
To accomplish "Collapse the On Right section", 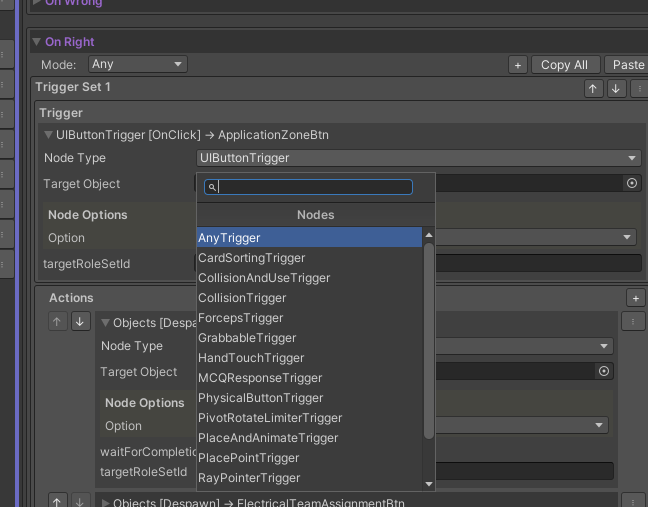I will 37,42.
